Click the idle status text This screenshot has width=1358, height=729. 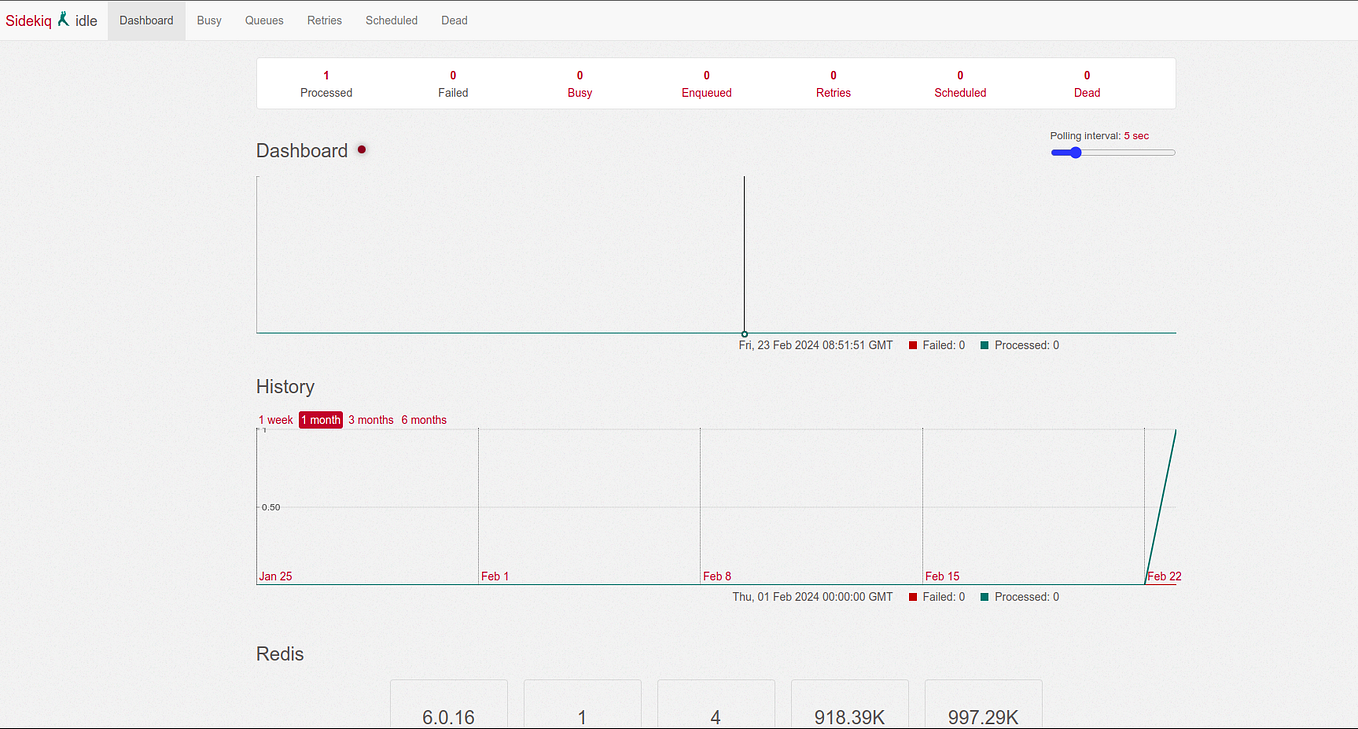pyautogui.click(x=85, y=20)
